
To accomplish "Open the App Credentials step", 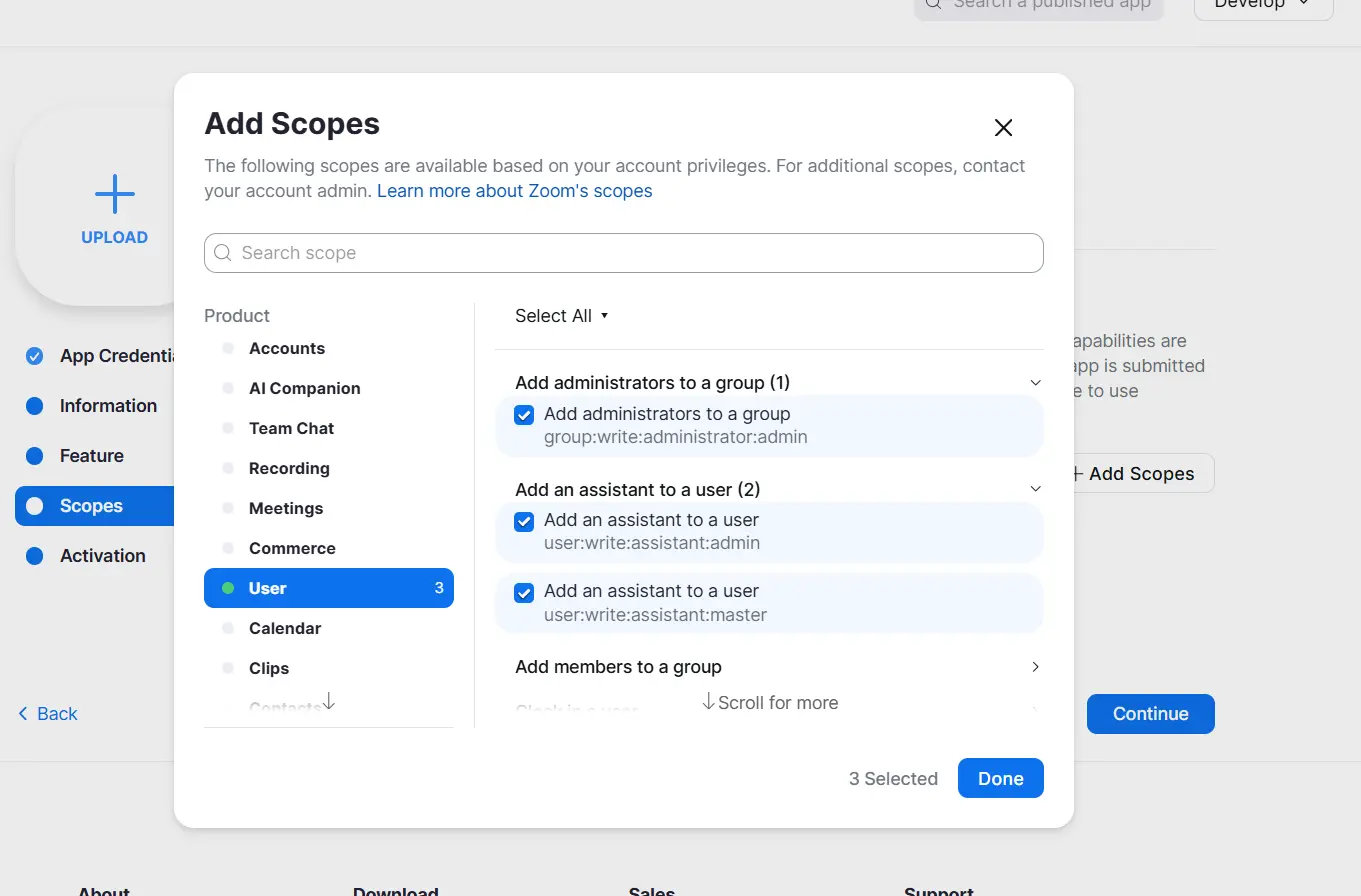I will [x=116, y=355].
